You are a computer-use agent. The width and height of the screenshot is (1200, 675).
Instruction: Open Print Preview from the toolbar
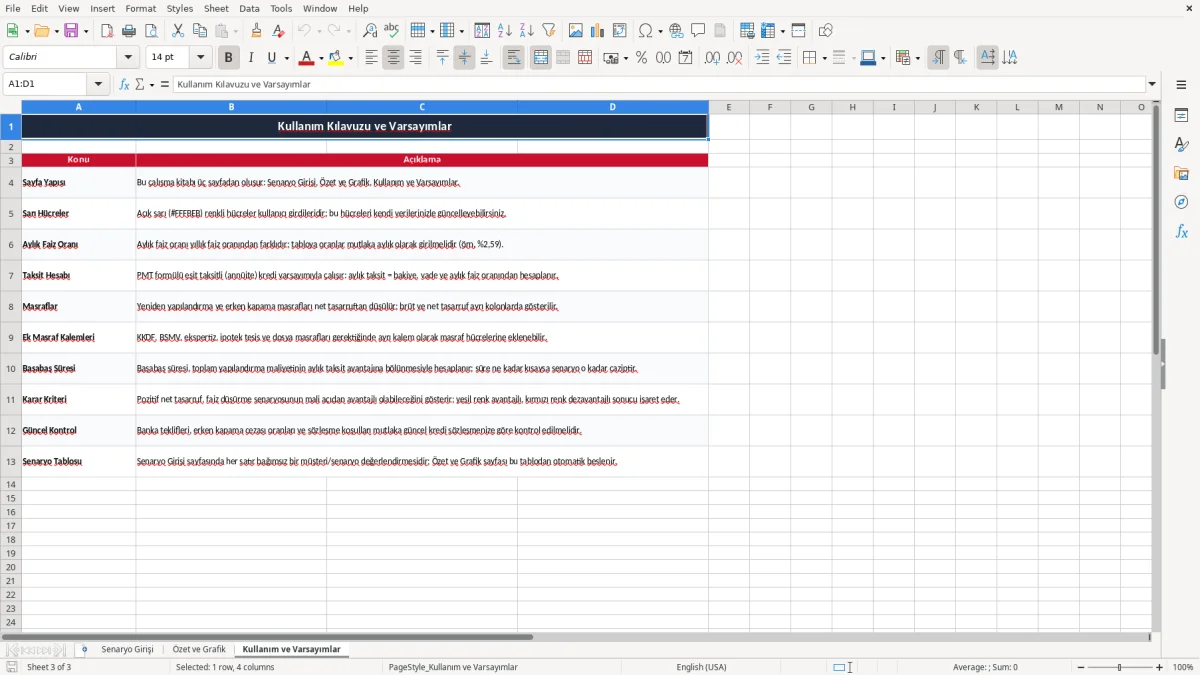coord(151,31)
